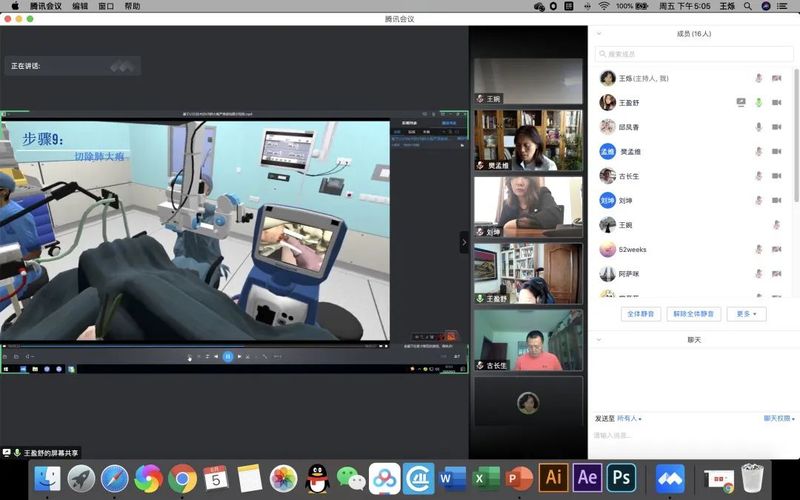Click the 全体静音 button
Image resolution: width=800 pixels, height=500 pixels.
[641, 314]
